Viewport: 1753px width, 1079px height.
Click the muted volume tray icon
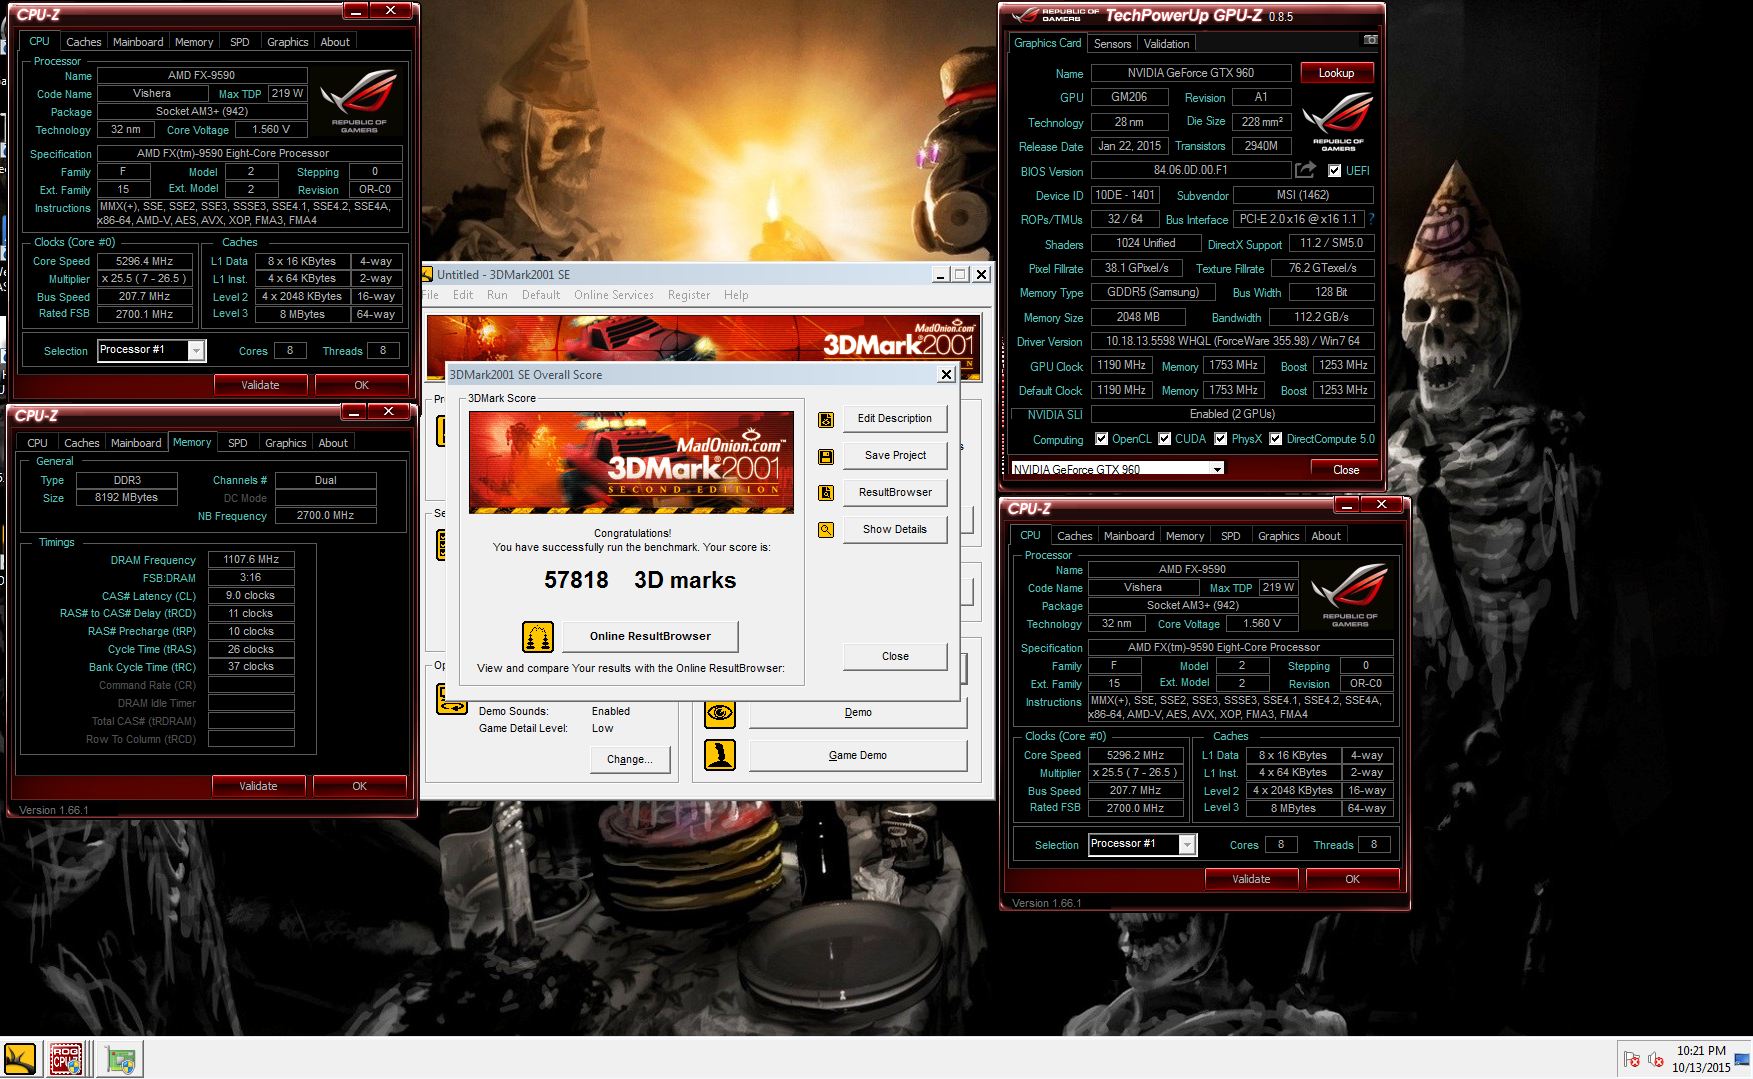coord(1656,1059)
